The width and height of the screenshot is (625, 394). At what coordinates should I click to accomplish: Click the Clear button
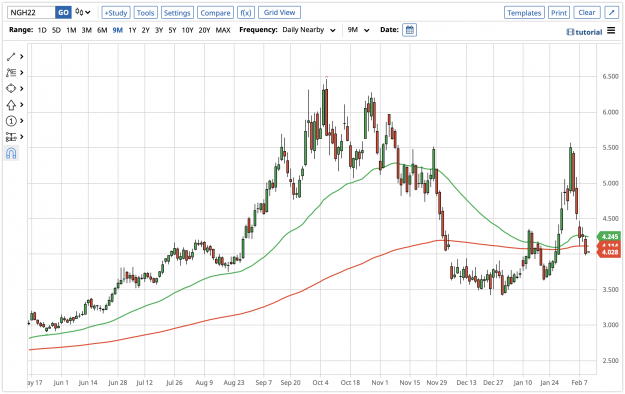[587, 13]
